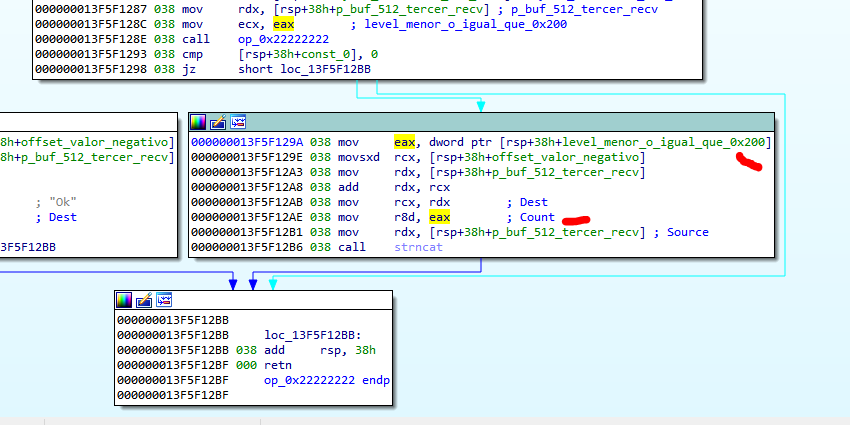Click the title bar of strncat block
This screenshot has width=850, height=425.
click(x=500, y=122)
